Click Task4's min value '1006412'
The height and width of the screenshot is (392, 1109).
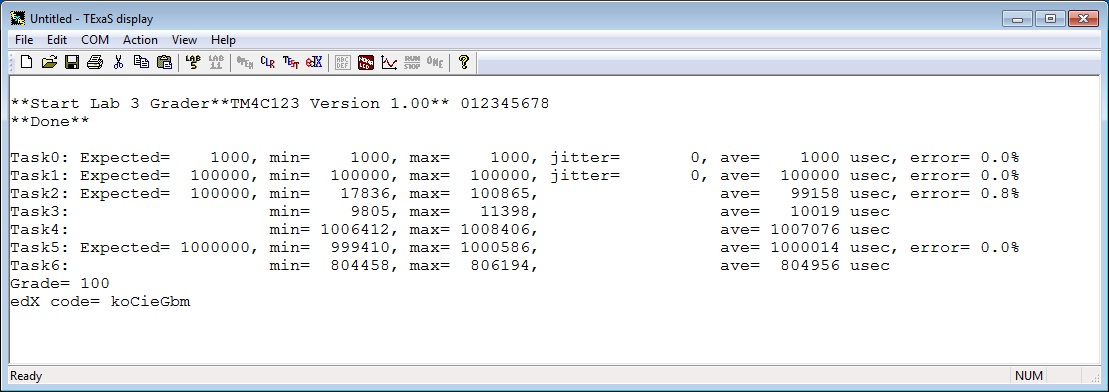tap(355, 230)
